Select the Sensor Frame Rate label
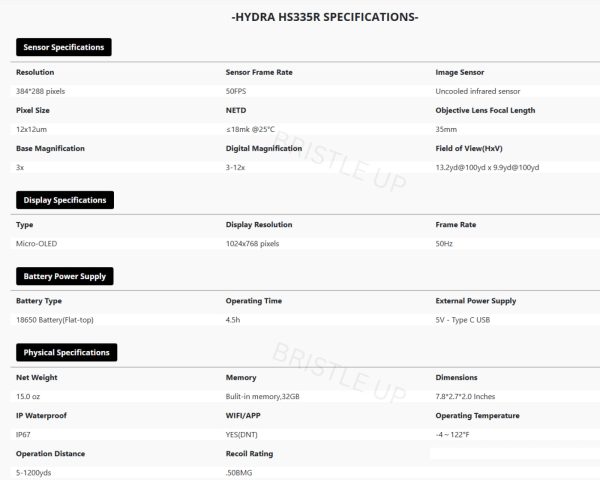Image resolution: width=600 pixels, height=480 pixels. click(x=259, y=72)
